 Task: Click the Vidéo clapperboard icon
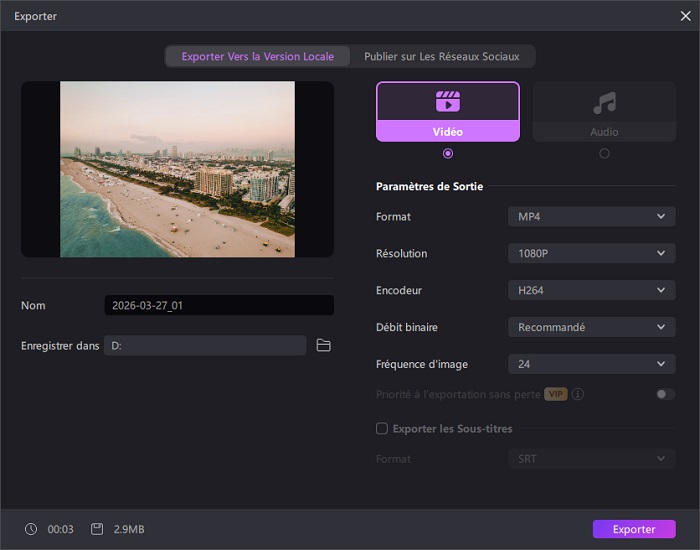click(447, 101)
